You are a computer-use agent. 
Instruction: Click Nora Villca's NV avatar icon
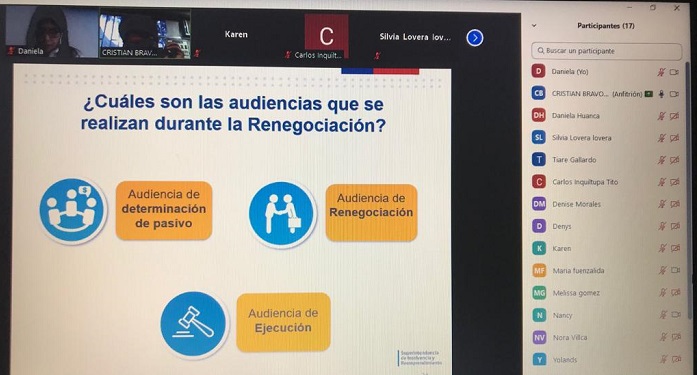coord(539,337)
